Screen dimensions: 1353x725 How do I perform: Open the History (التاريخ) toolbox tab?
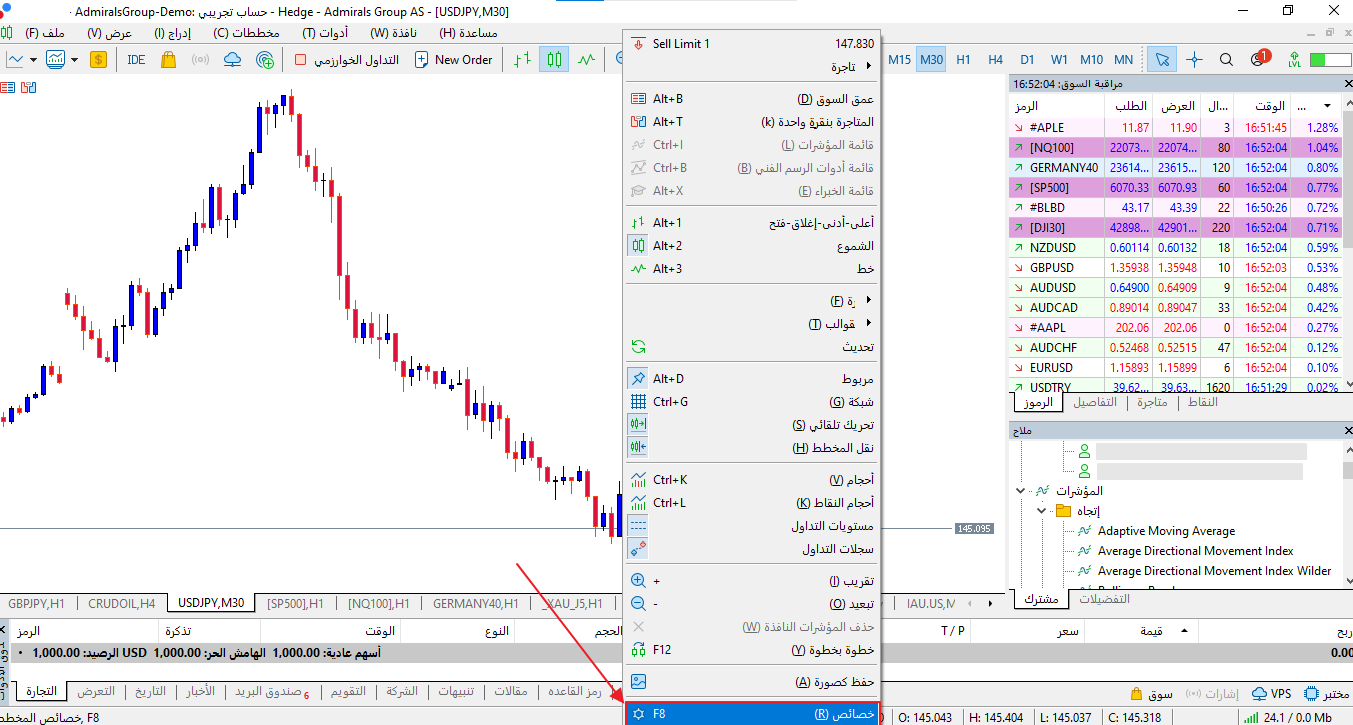pos(150,692)
